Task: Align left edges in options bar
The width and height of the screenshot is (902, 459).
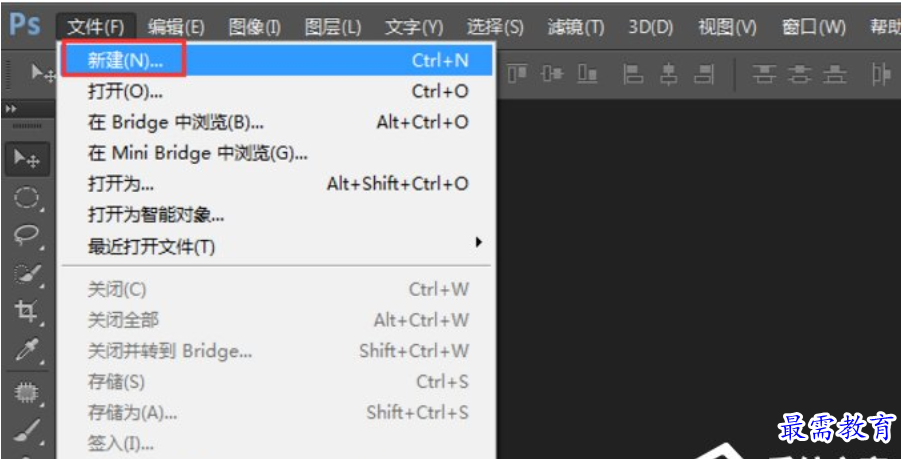Action: click(x=633, y=74)
